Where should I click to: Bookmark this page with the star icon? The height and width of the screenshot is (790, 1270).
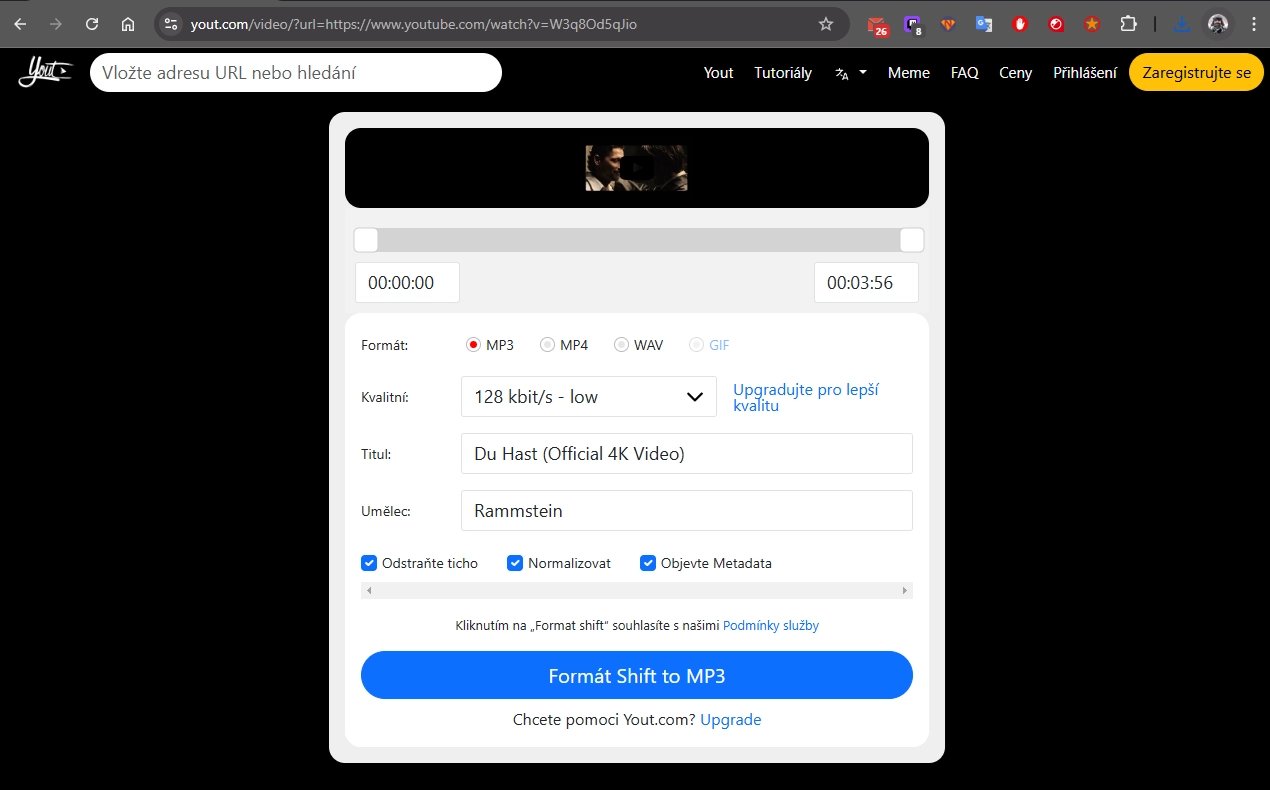click(826, 24)
